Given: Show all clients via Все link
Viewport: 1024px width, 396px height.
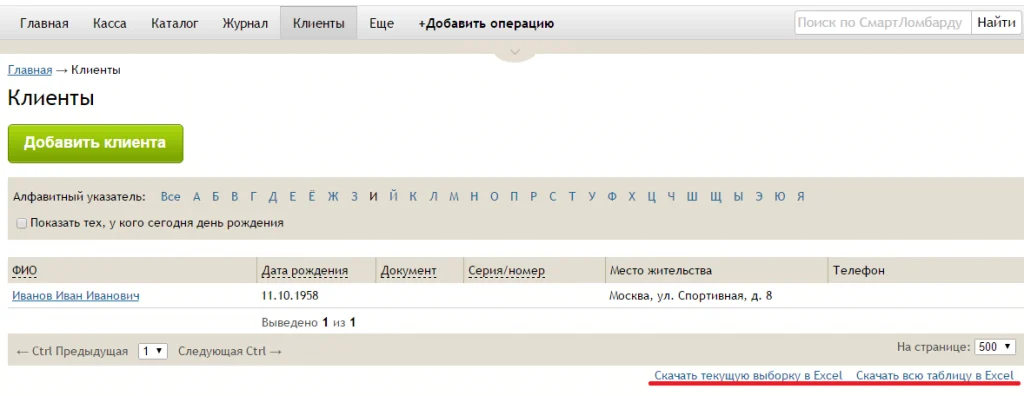Looking at the screenshot, I should tap(170, 197).
